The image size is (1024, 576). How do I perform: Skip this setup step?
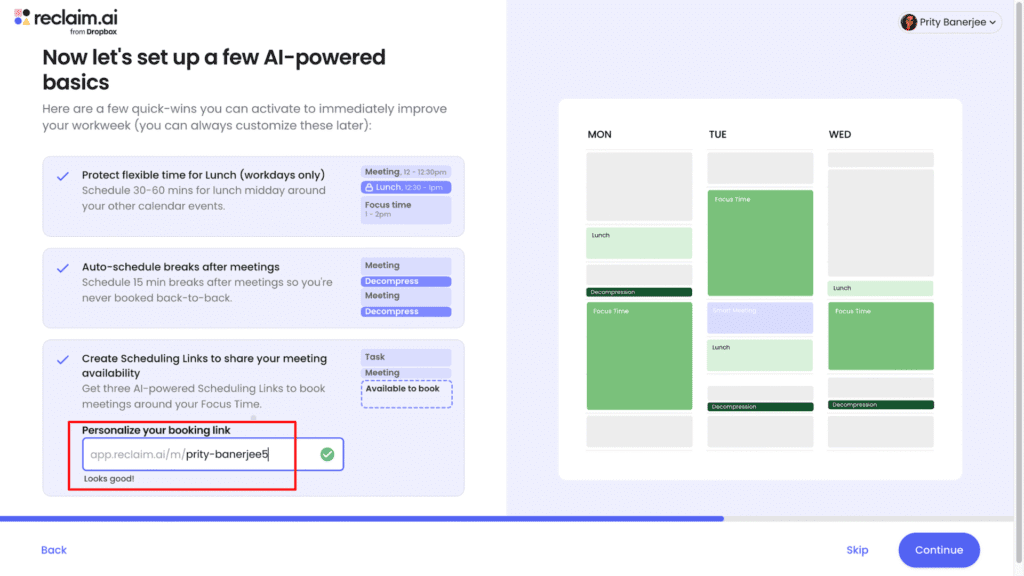point(857,549)
